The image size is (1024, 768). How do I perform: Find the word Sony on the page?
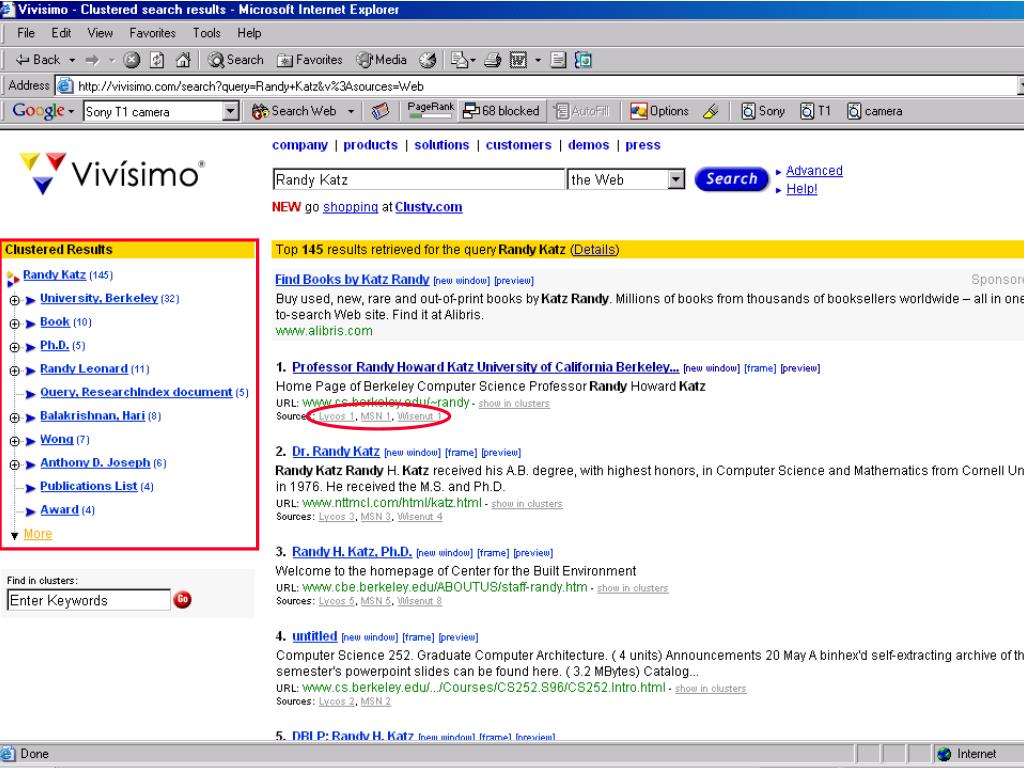(x=763, y=111)
